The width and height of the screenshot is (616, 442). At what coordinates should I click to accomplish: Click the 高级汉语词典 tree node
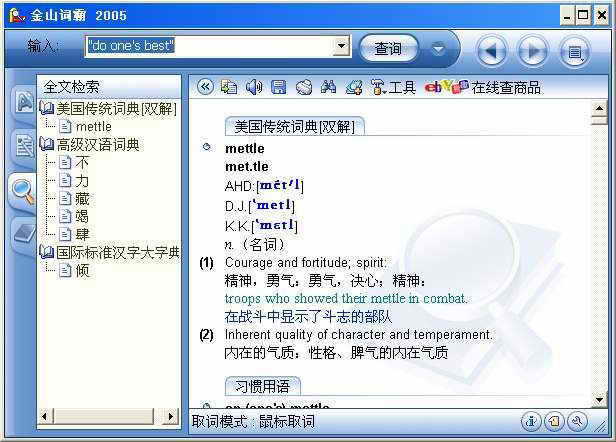click(97, 144)
